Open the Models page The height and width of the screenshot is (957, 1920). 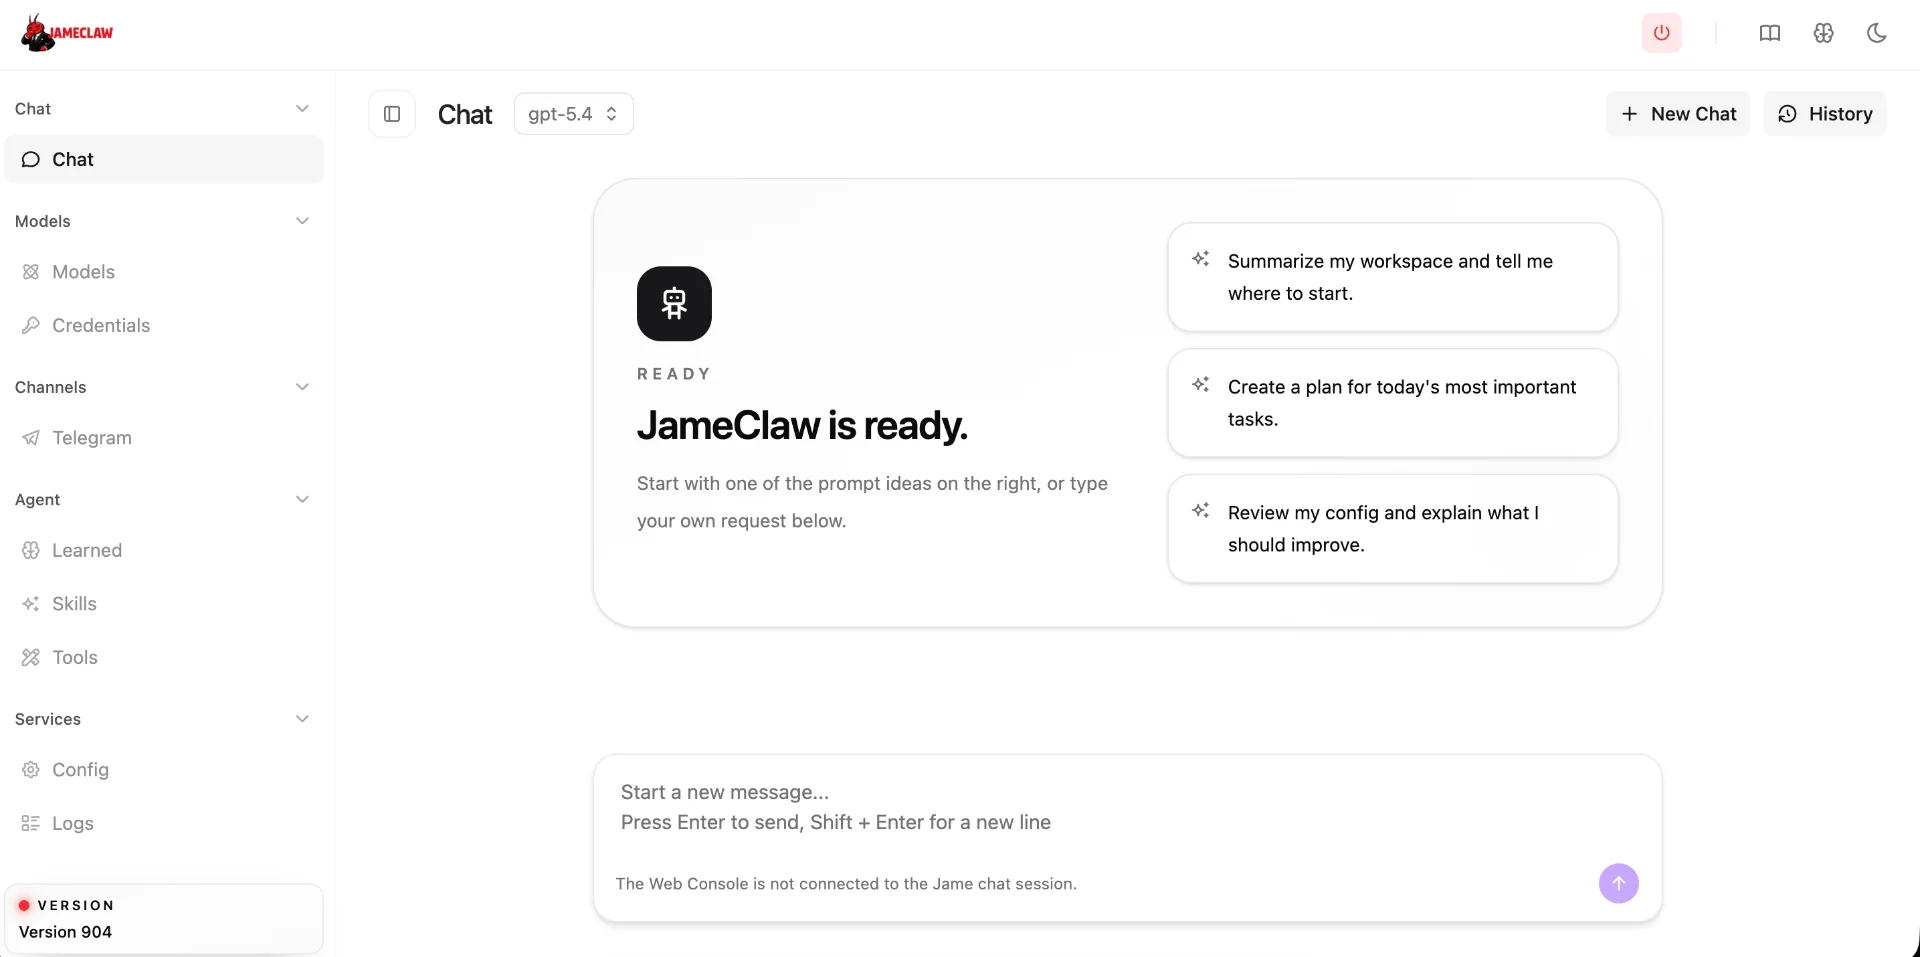[x=164, y=272]
